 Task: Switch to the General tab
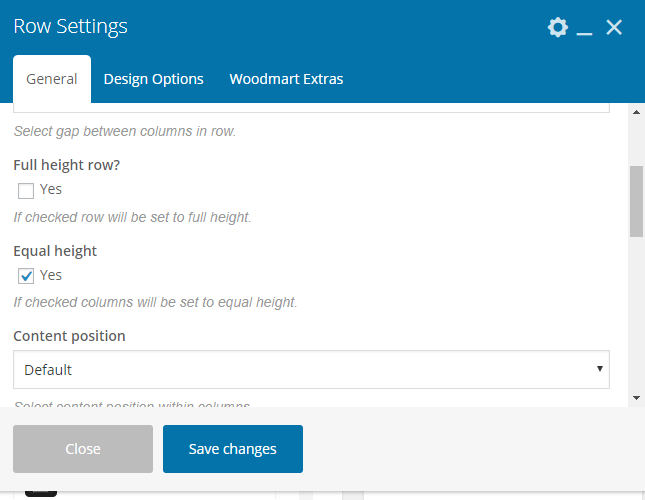click(x=52, y=79)
